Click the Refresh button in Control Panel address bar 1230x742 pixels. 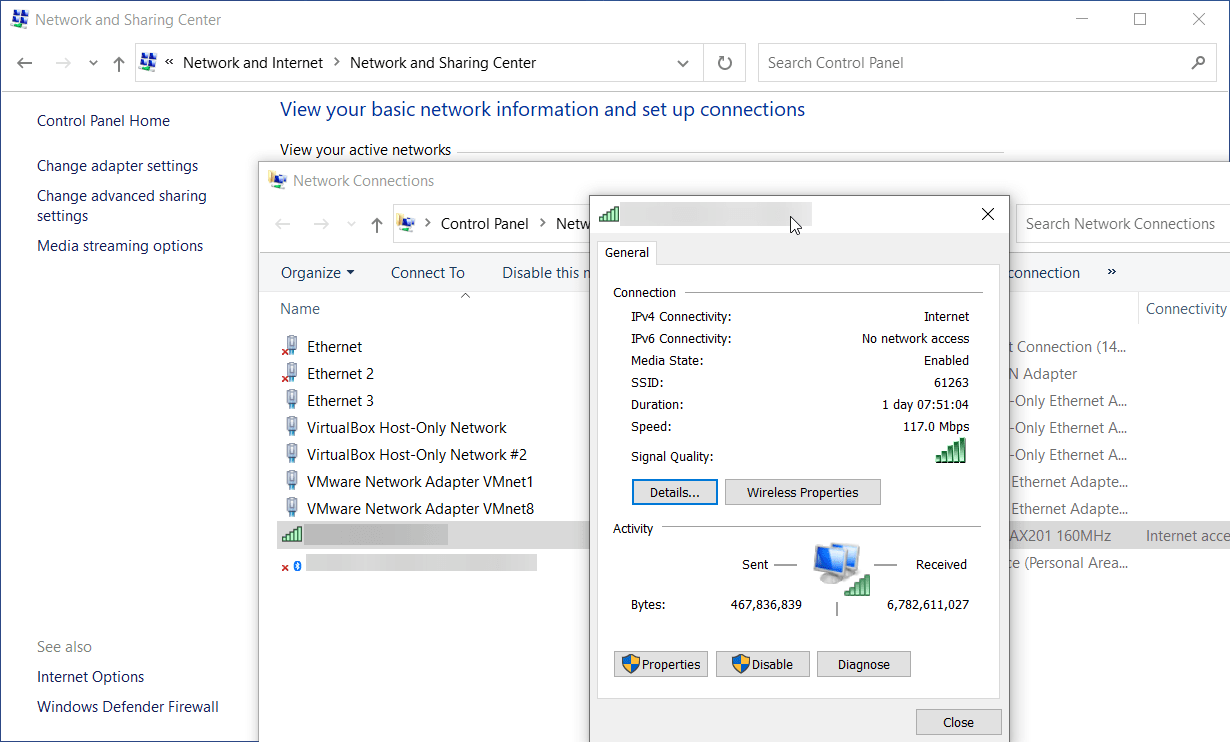pyautogui.click(x=725, y=63)
